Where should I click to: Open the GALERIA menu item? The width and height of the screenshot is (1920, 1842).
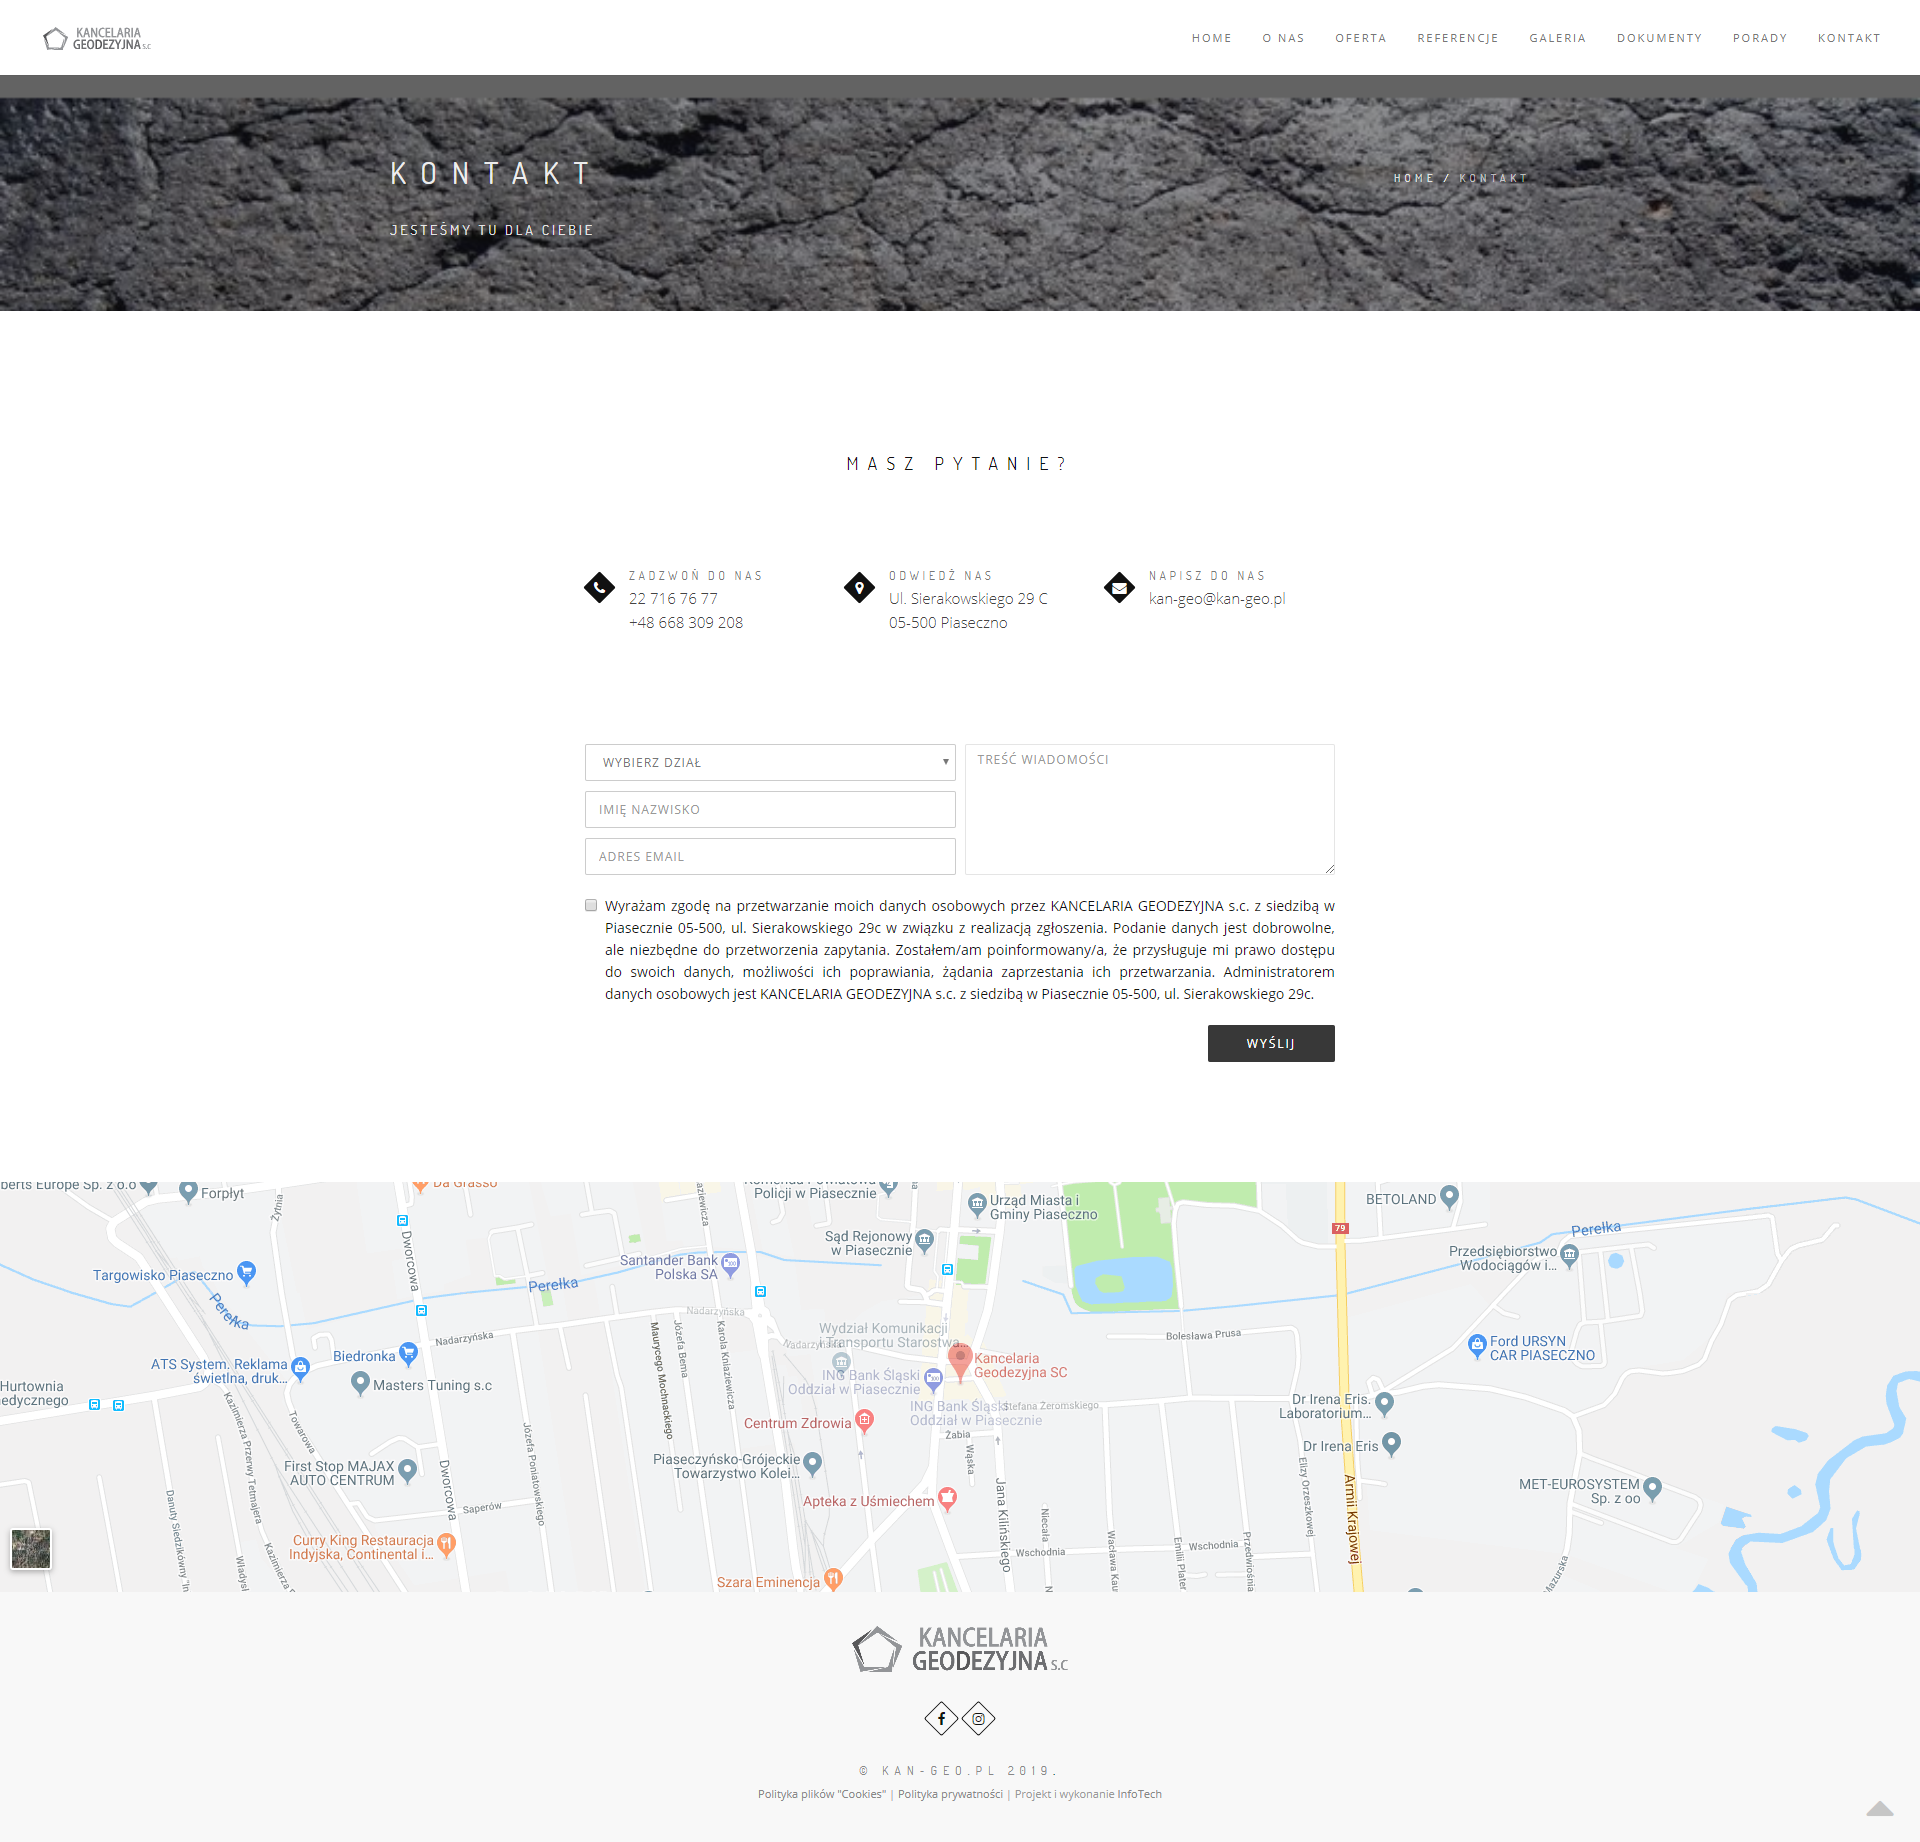1557,38
